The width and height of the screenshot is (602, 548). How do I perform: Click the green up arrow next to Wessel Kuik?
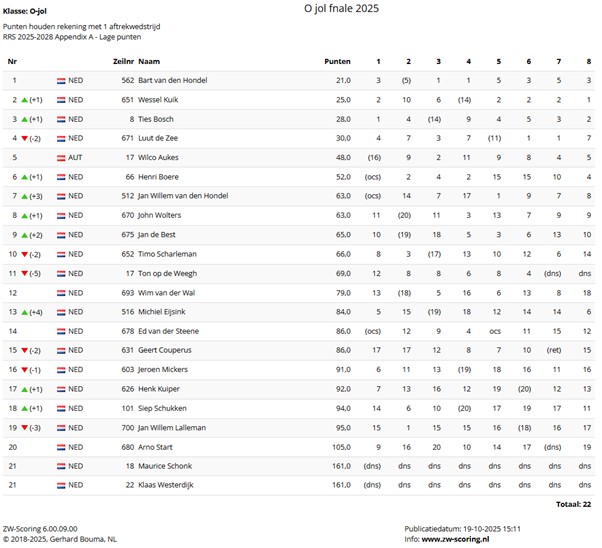[x=22, y=99]
